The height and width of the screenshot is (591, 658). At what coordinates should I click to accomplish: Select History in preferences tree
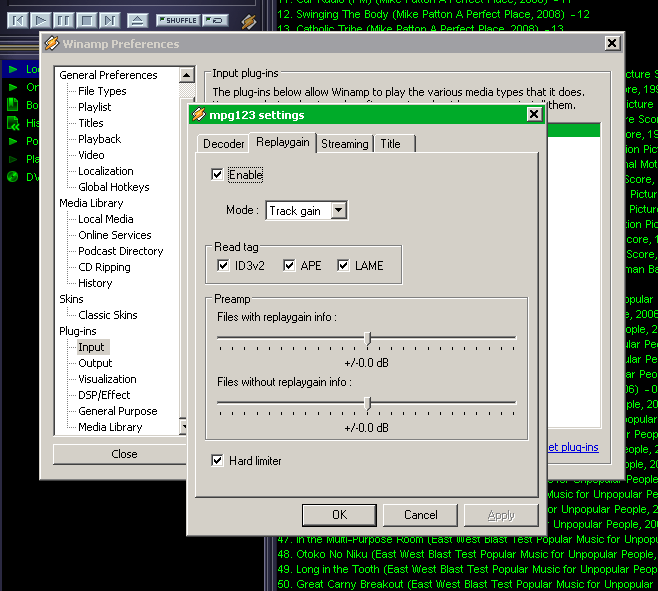tap(95, 283)
